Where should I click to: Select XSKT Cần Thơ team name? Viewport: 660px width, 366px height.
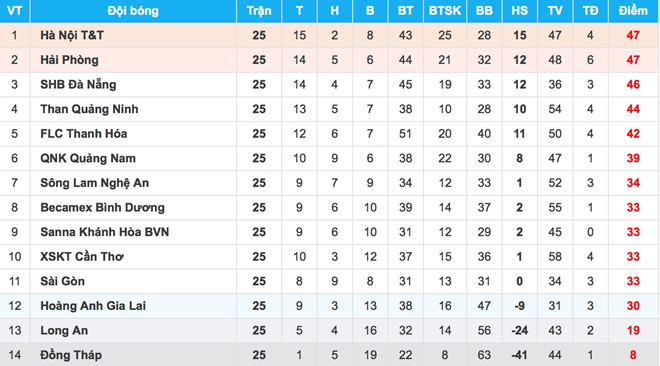coord(82,257)
